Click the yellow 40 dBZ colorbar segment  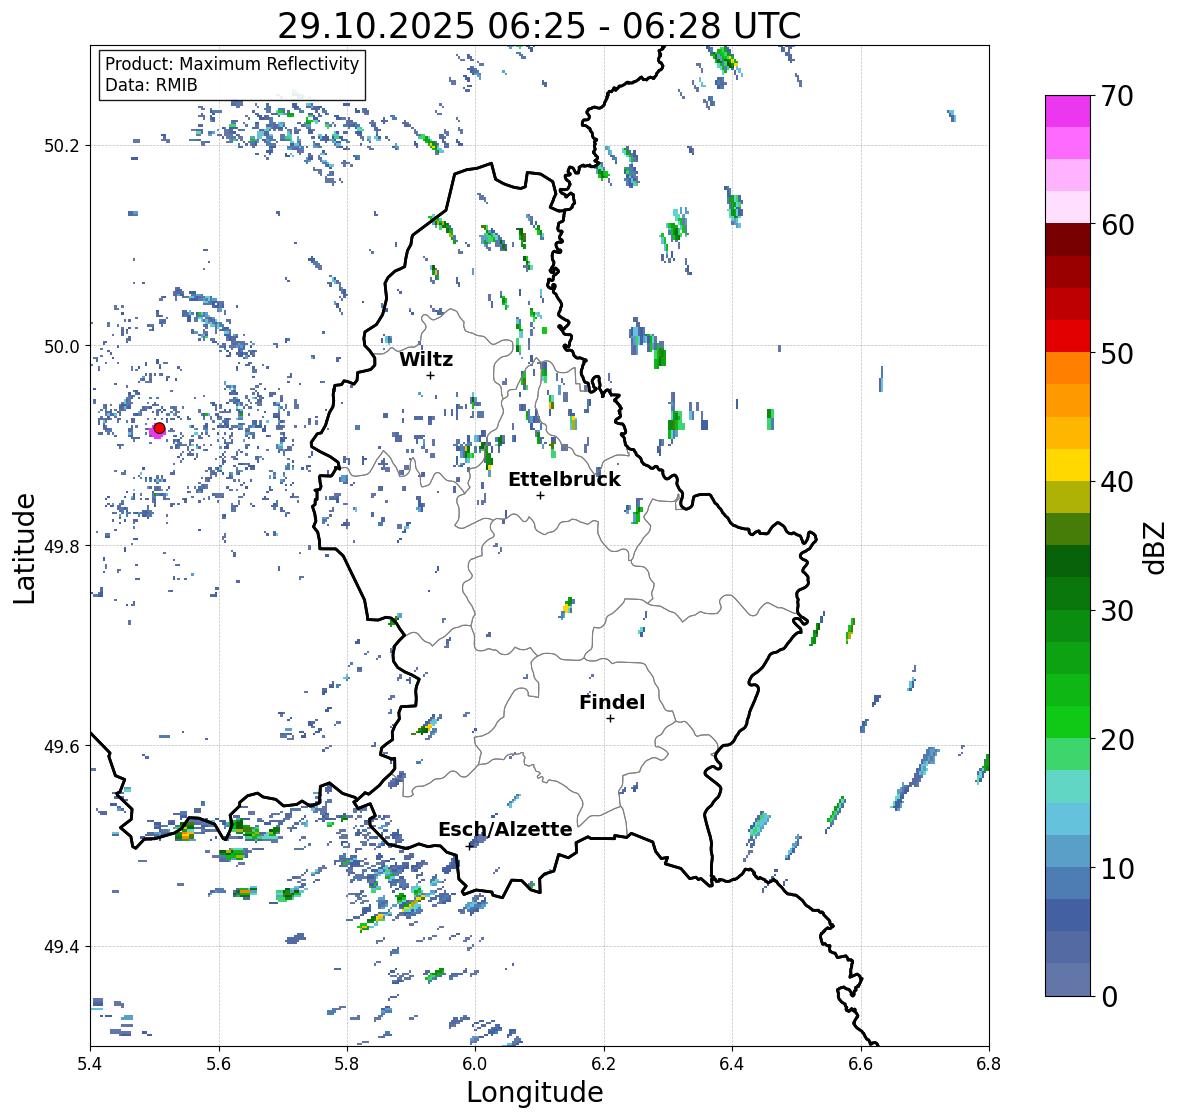pyautogui.click(x=1068, y=465)
